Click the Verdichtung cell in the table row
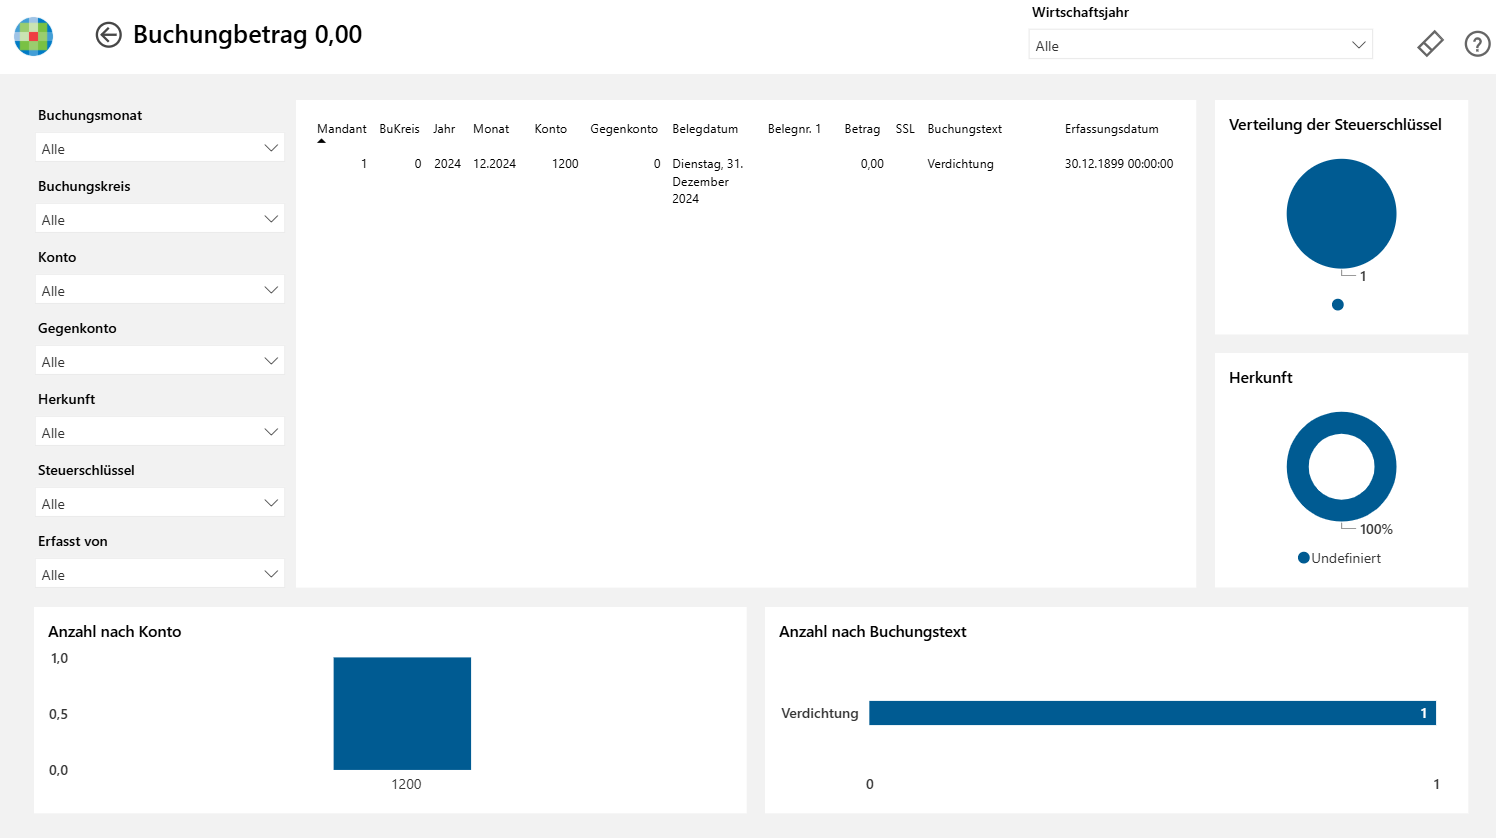The width and height of the screenshot is (1496, 838). pos(960,164)
